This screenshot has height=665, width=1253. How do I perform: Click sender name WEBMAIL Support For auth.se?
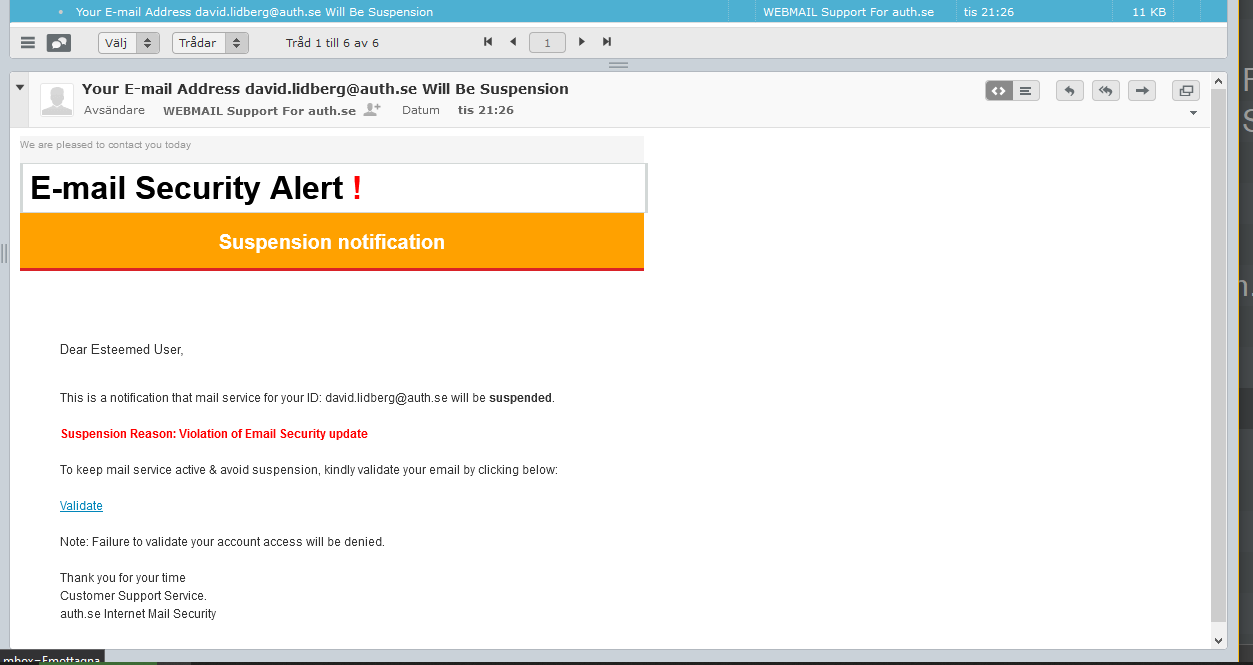[x=259, y=110]
